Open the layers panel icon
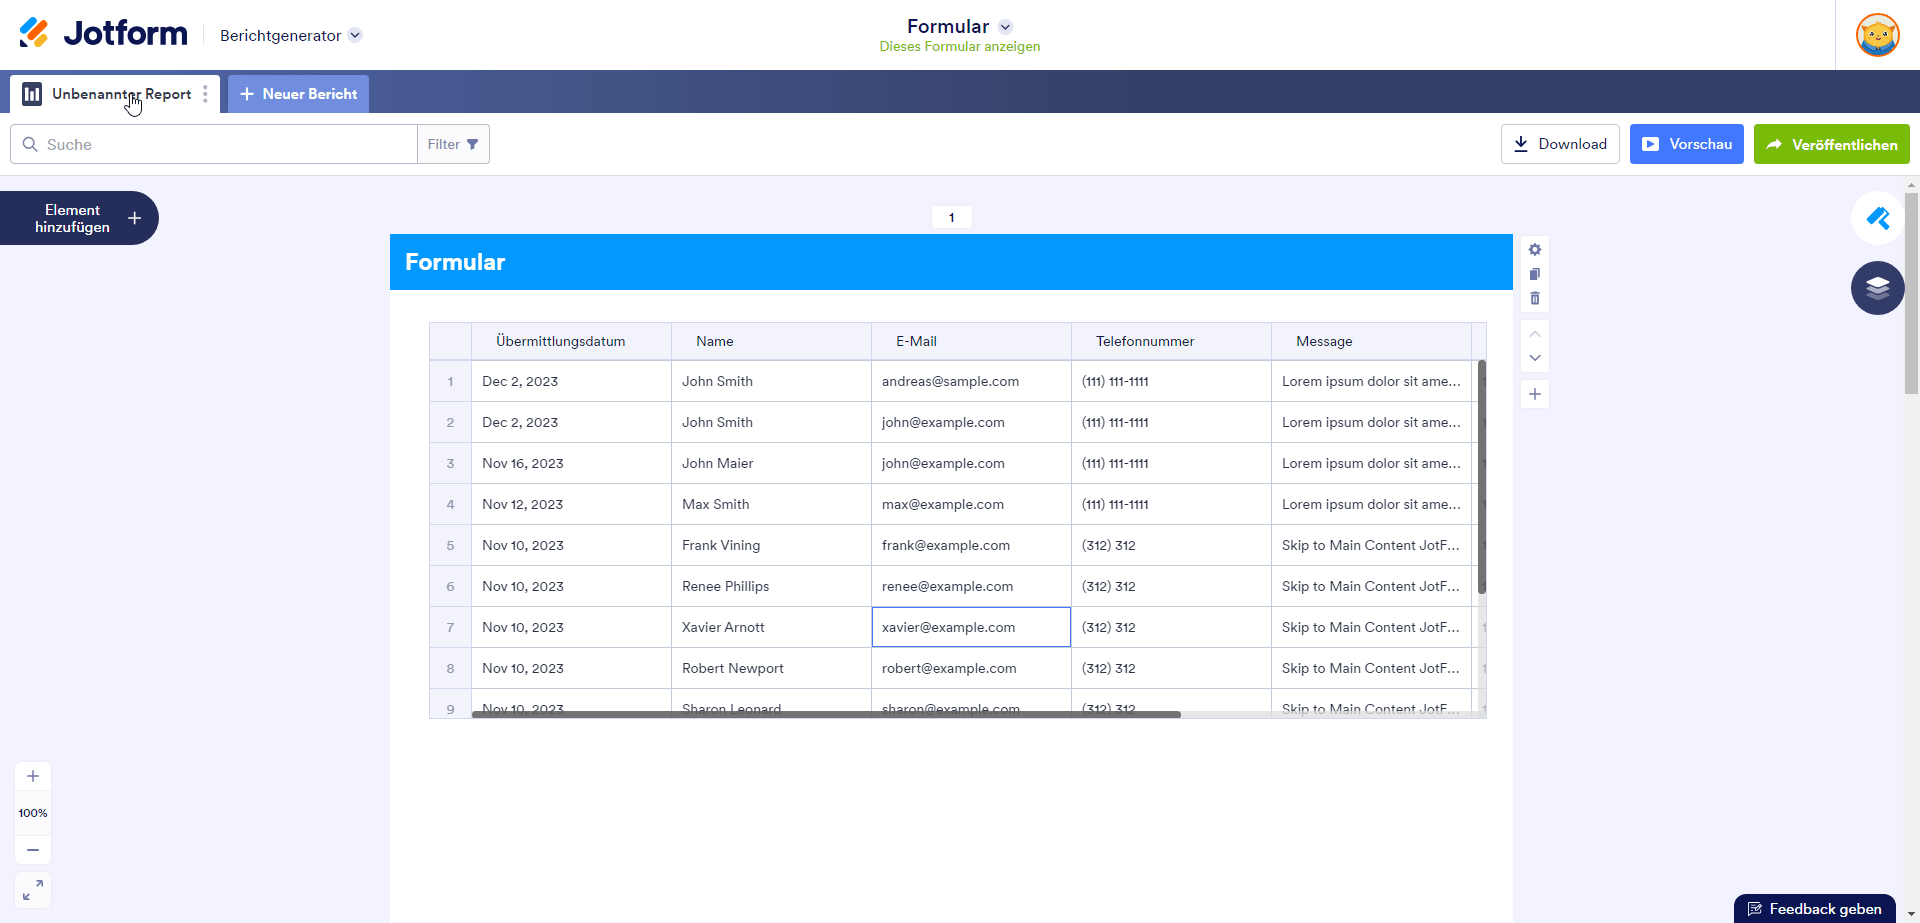This screenshot has height=923, width=1920. coord(1877,288)
